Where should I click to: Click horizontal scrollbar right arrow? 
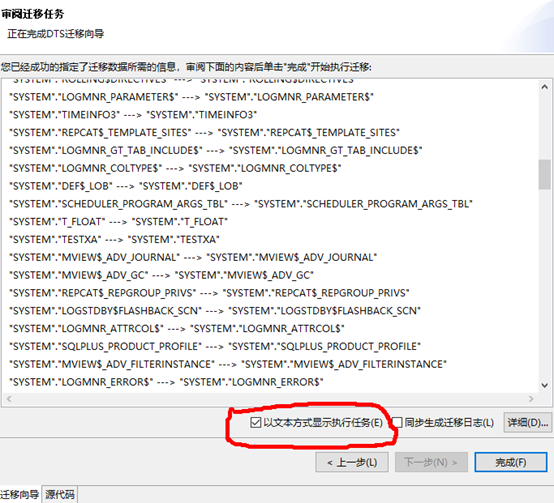(x=531, y=399)
